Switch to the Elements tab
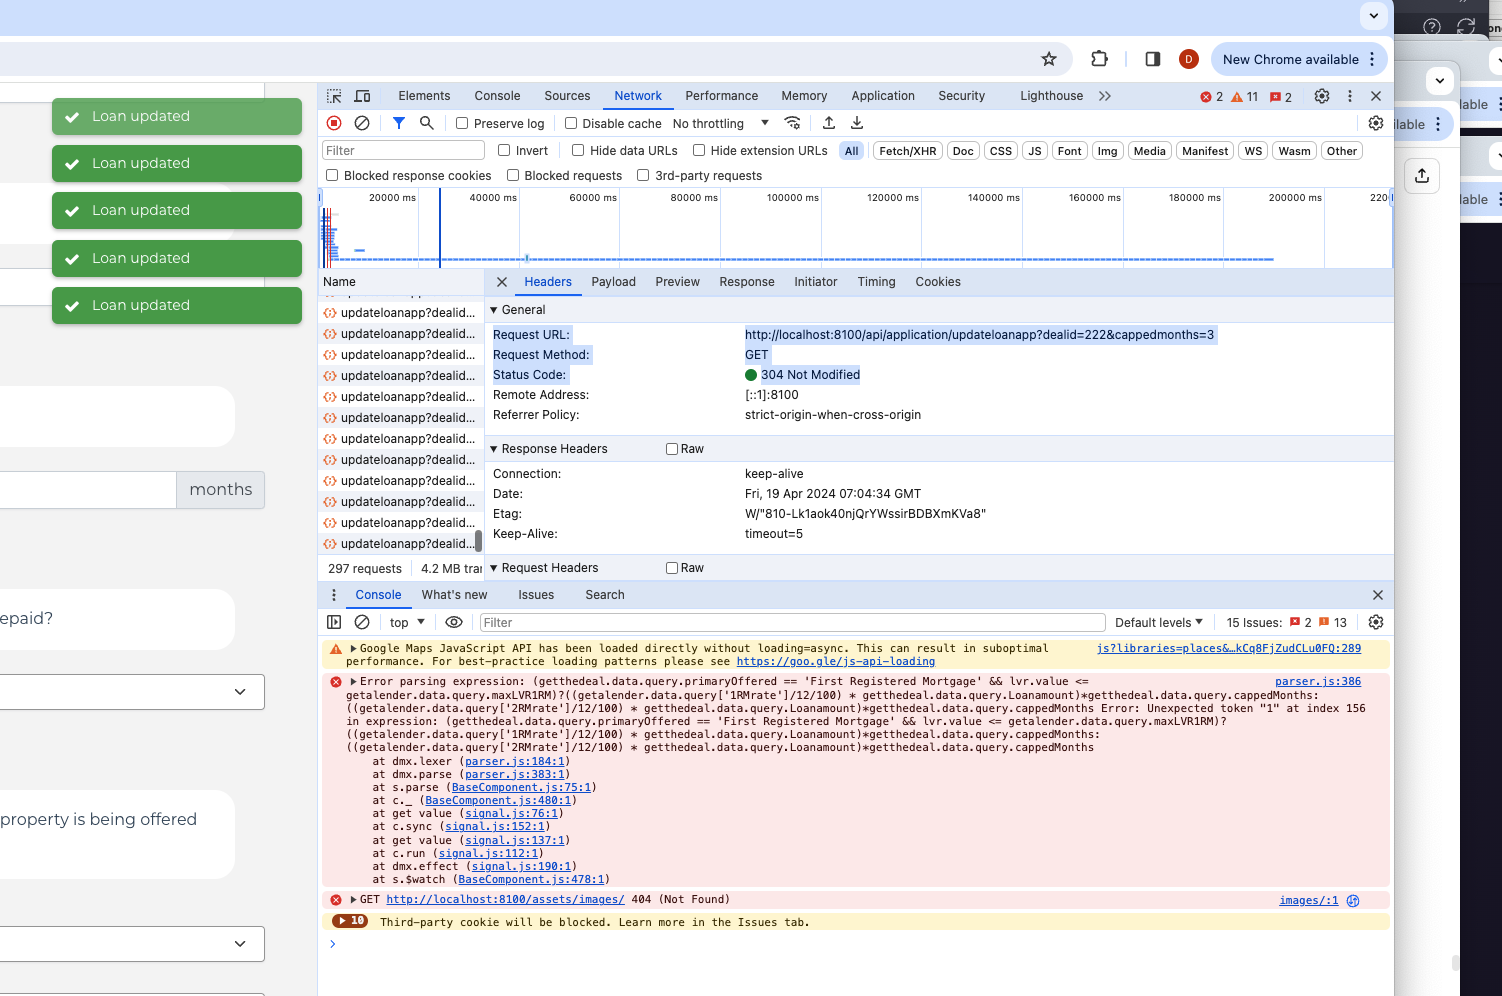The height and width of the screenshot is (996, 1502). [x=424, y=96]
